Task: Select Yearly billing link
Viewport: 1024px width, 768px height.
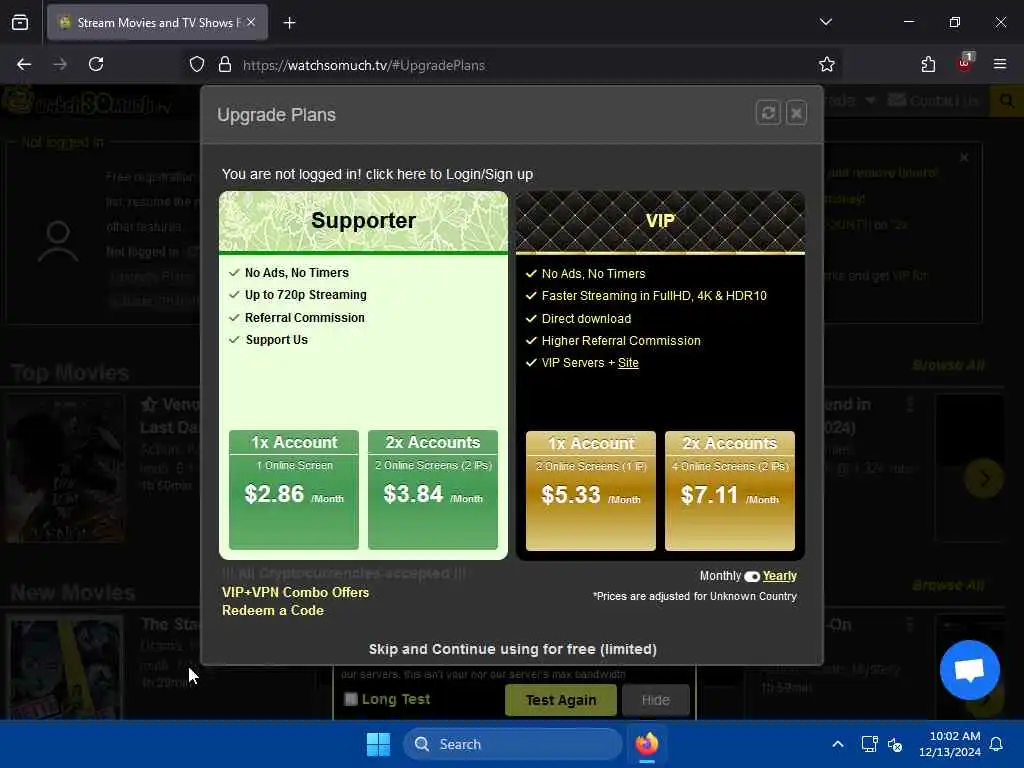Action: [x=779, y=575]
